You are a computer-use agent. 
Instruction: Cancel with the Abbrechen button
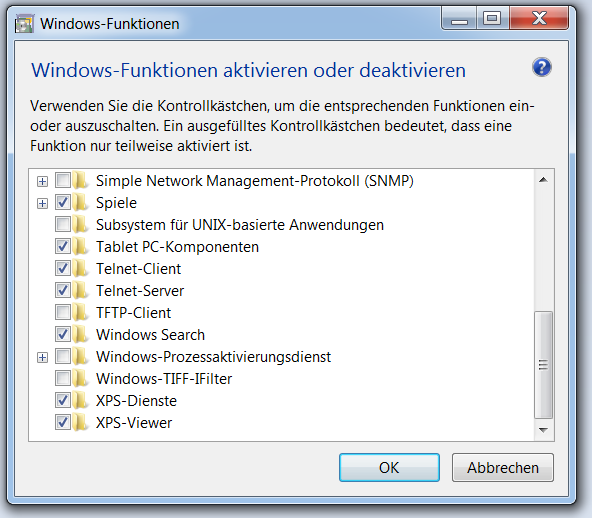point(503,467)
